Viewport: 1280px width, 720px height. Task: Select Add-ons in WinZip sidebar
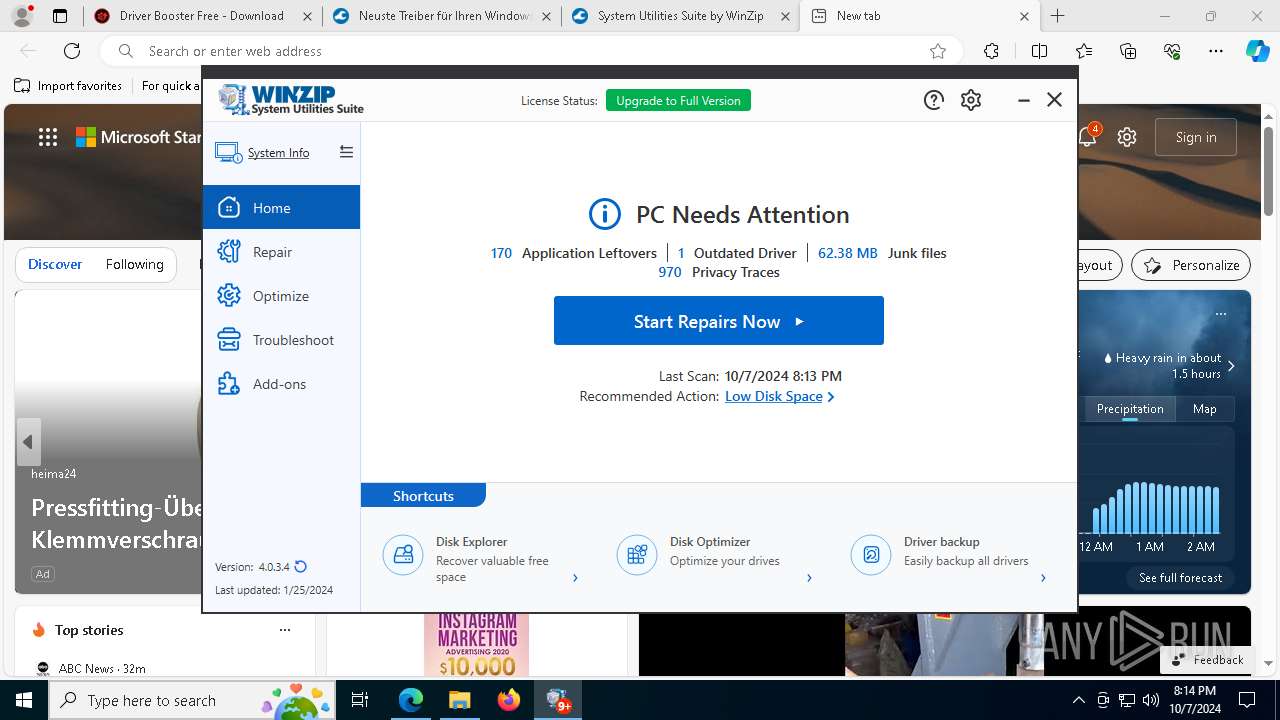pyautogui.click(x=281, y=383)
